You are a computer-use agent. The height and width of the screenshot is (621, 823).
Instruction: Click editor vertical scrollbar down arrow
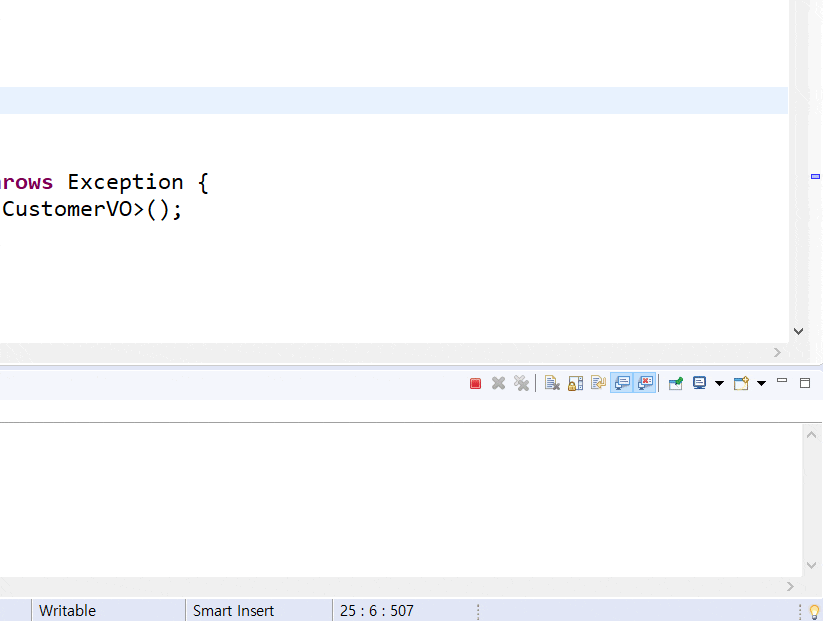coord(798,331)
